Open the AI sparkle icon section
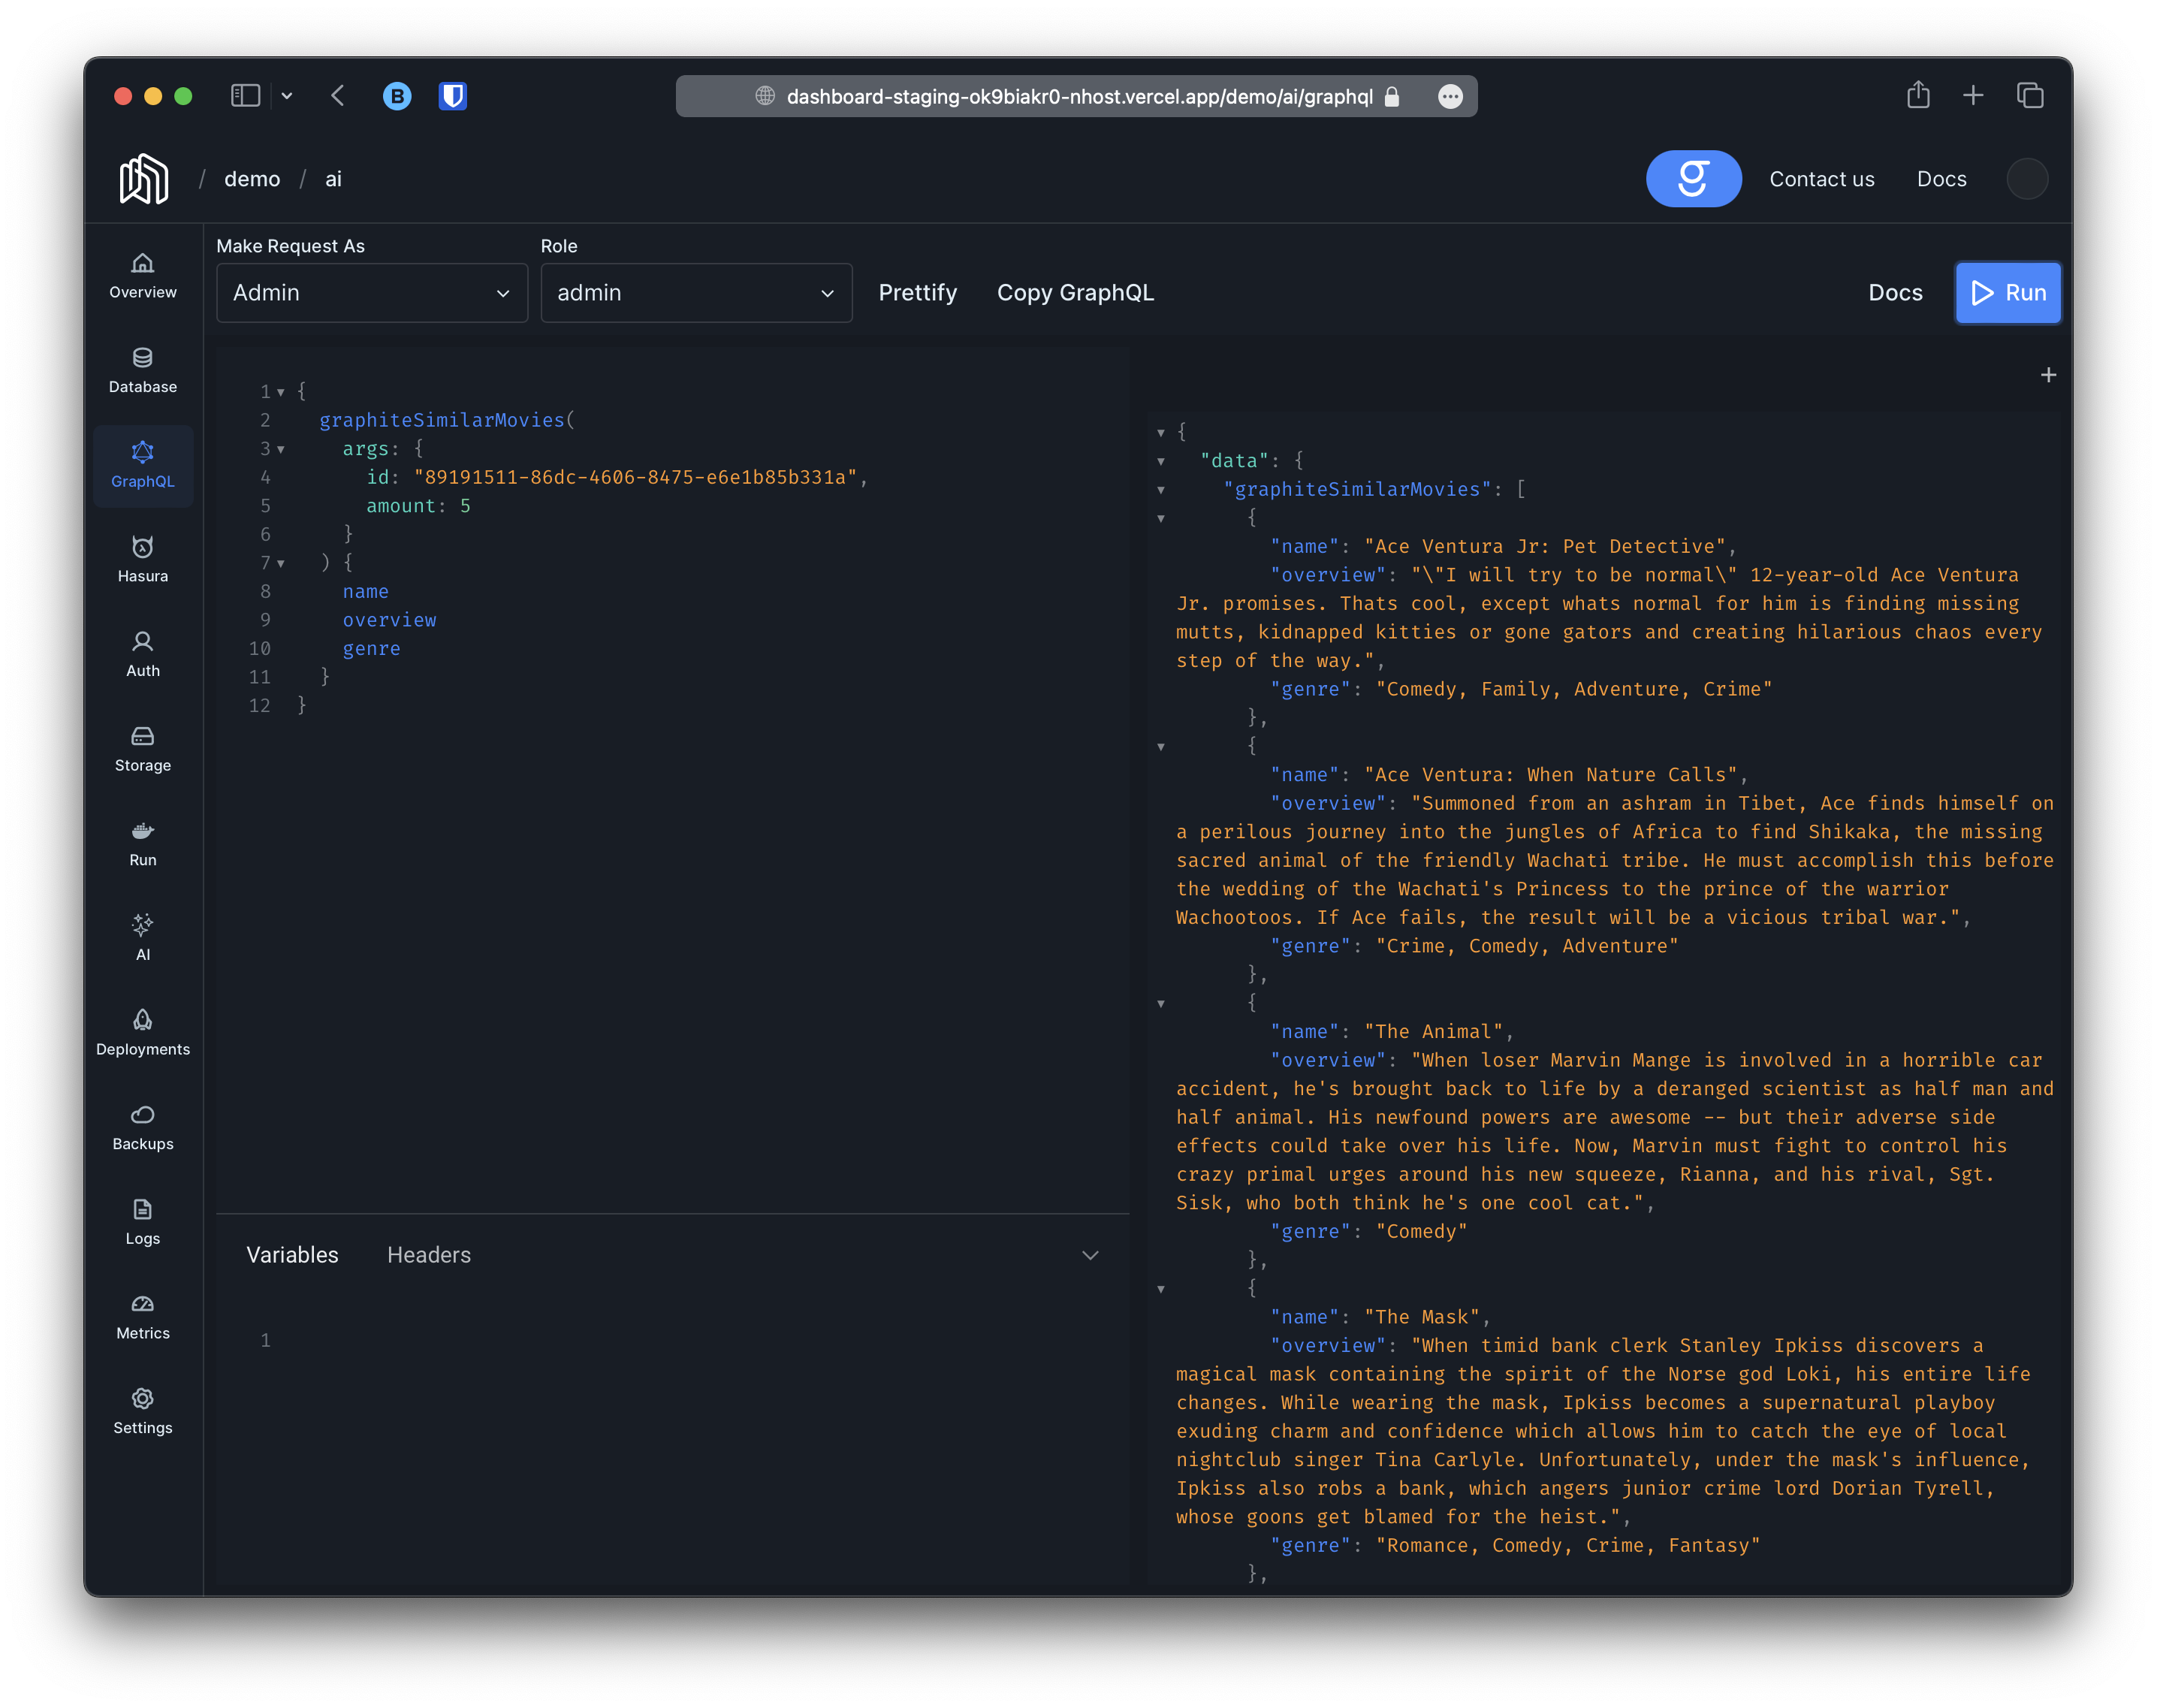Viewport: 2157px width, 1708px height. (x=143, y=937)
